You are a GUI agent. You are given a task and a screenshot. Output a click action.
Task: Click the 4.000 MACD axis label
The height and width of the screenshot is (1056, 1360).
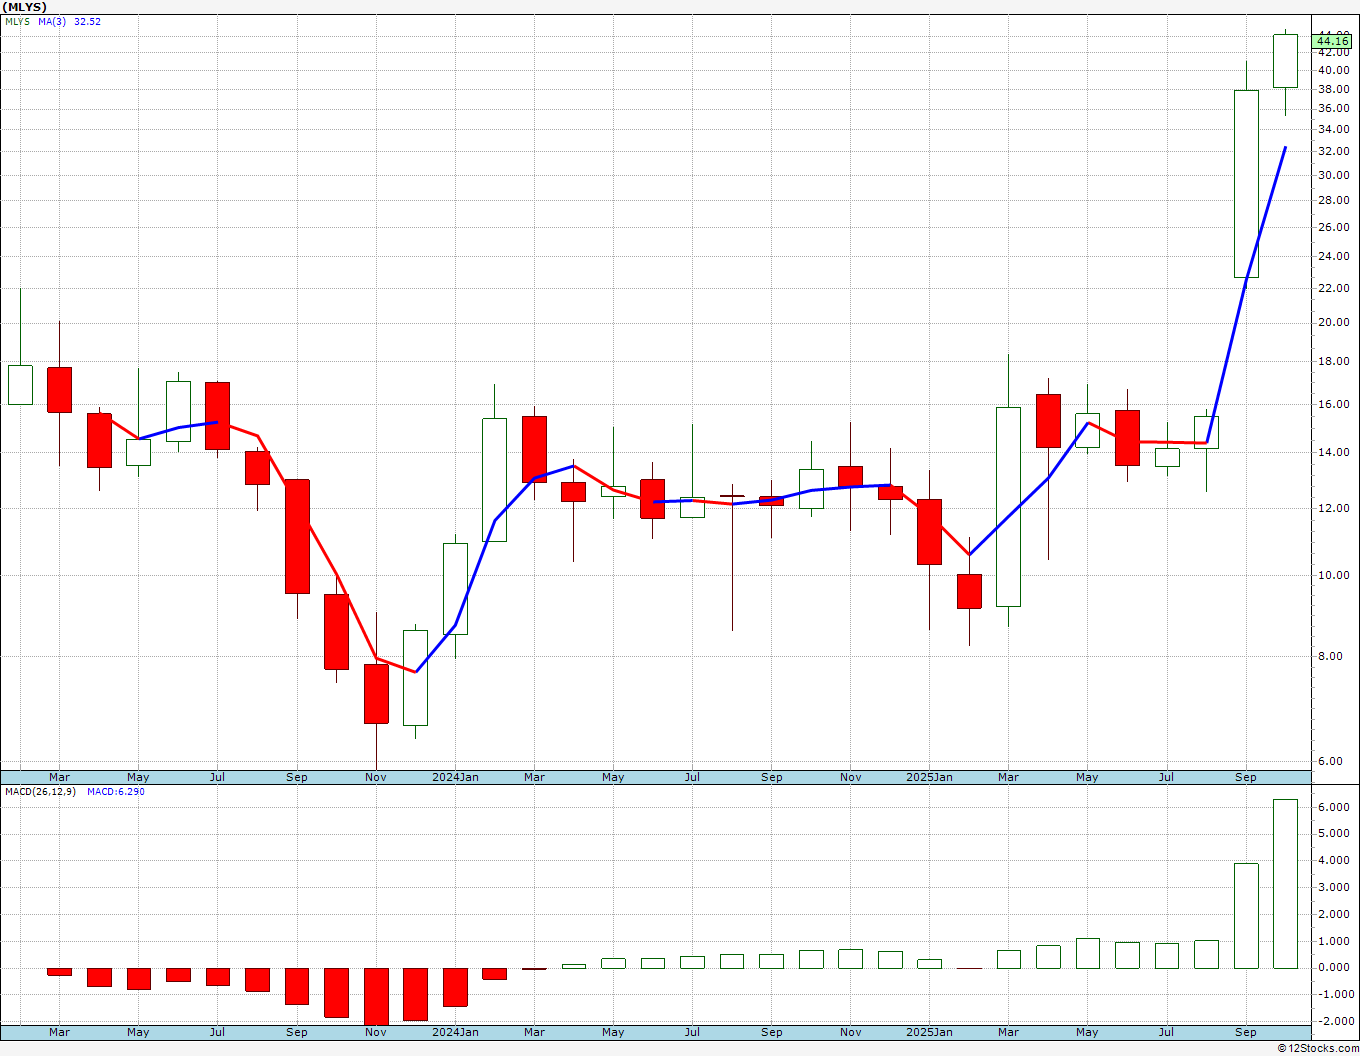(1335, 861)
